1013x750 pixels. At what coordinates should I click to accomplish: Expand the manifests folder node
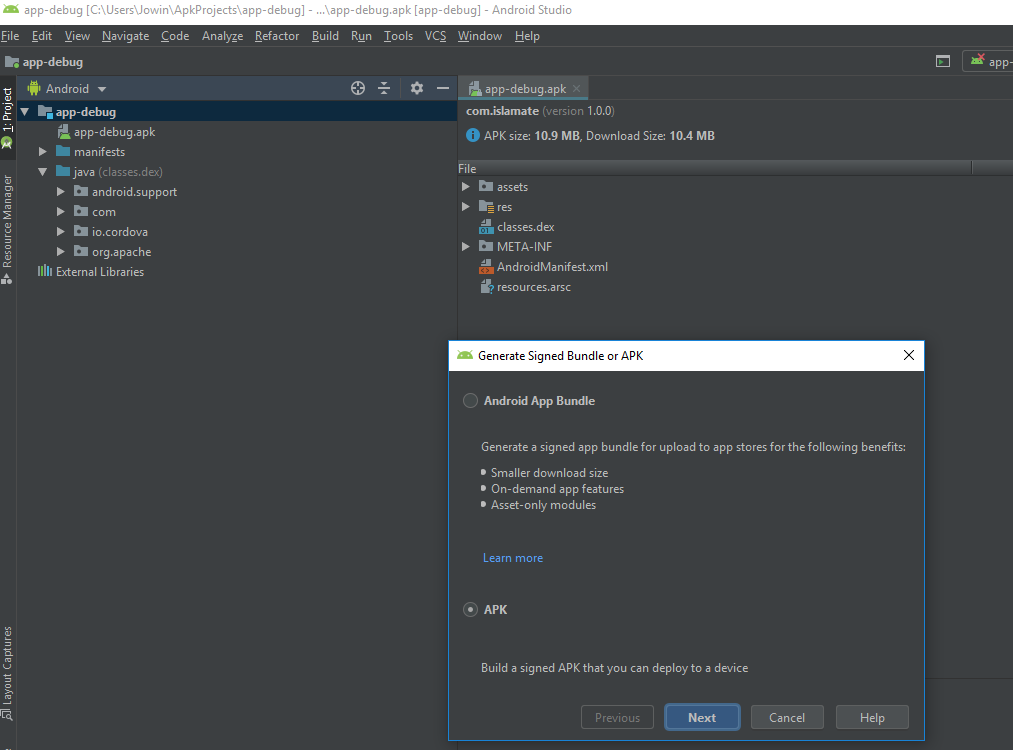click(x=43, y=152)
